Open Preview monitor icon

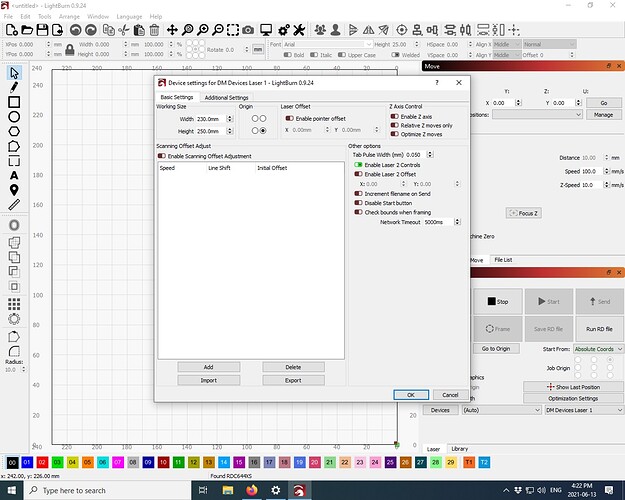266,30
